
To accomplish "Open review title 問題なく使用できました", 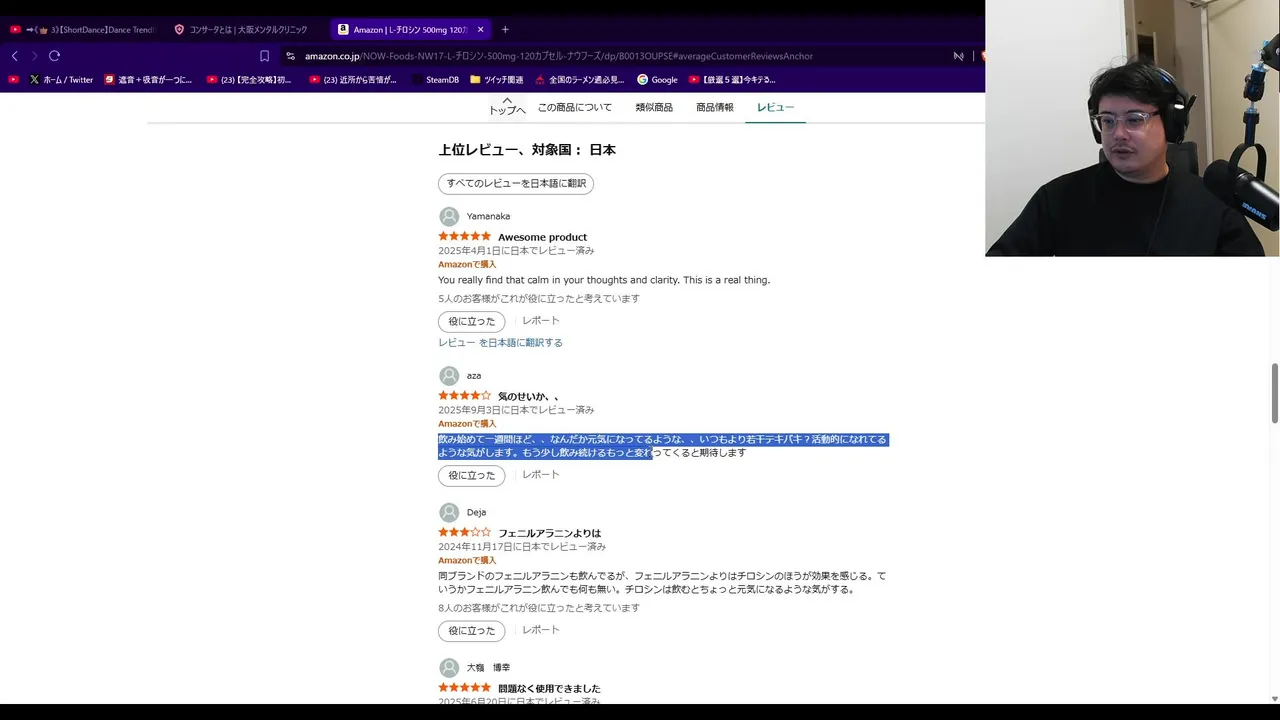I will pos(549,689).
